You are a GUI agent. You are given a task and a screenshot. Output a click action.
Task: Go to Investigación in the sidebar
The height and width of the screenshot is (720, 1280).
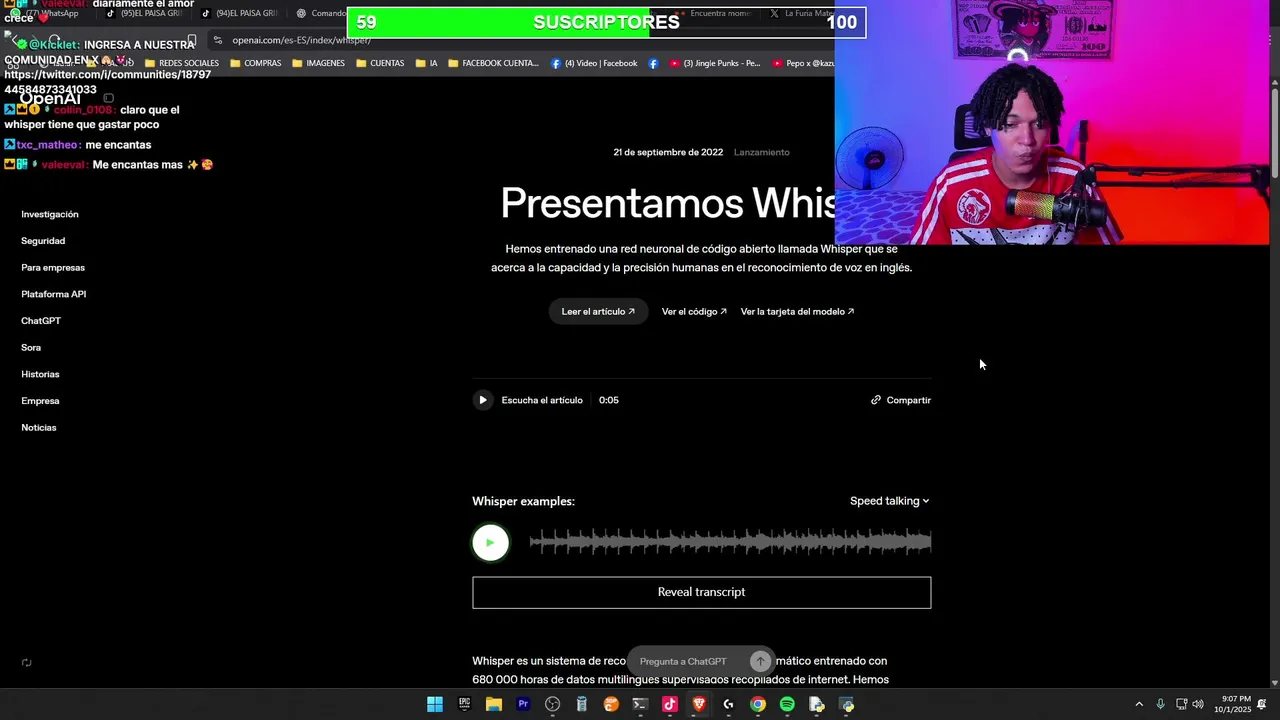point(50,214)
